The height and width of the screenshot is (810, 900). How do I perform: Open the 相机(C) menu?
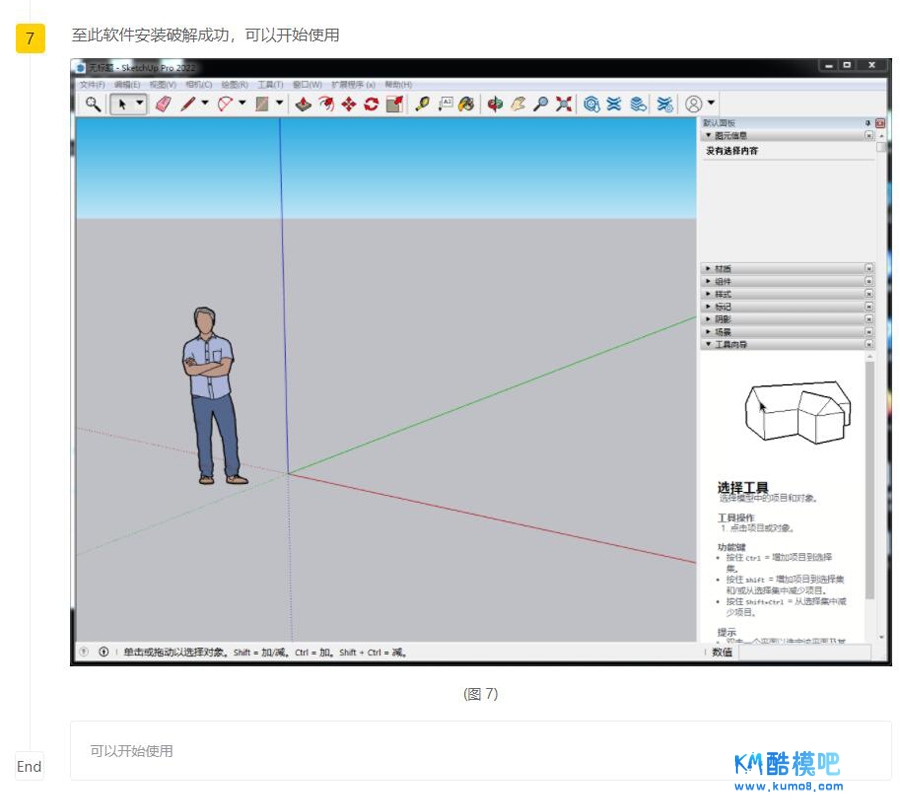click(199, 84)
